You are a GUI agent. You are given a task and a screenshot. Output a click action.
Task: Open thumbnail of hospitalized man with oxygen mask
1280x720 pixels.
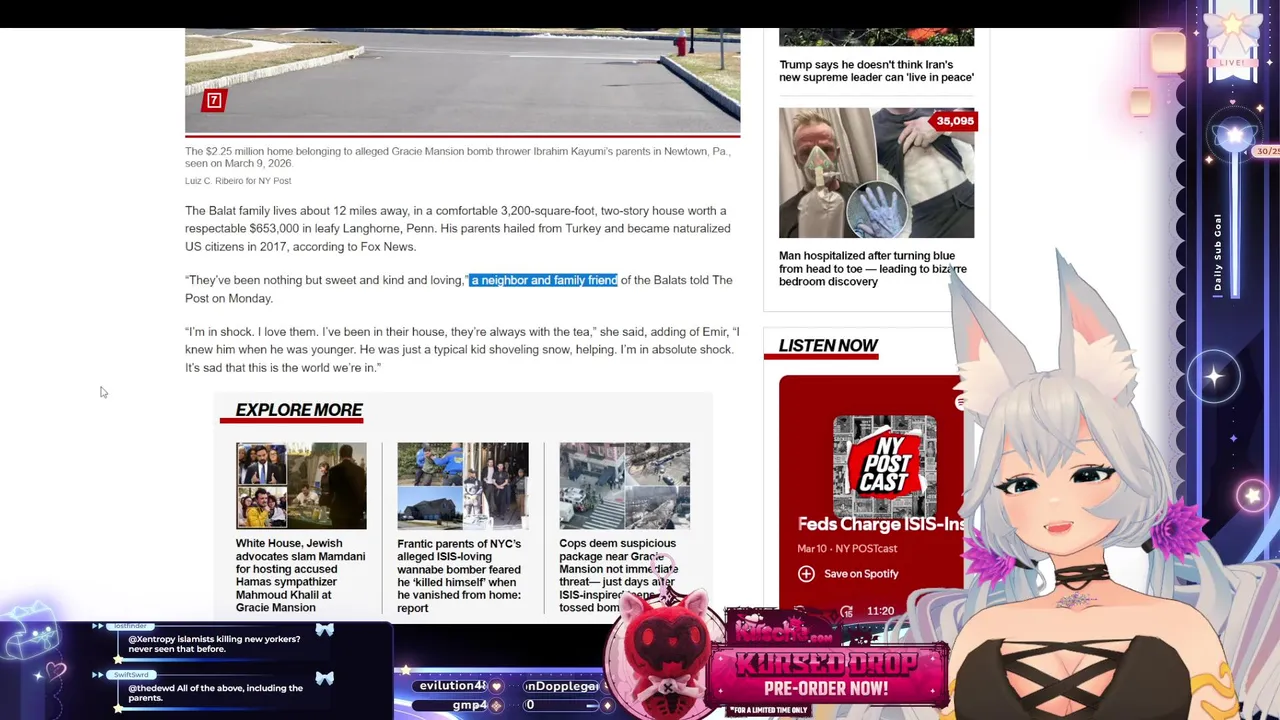coord(876,173)
